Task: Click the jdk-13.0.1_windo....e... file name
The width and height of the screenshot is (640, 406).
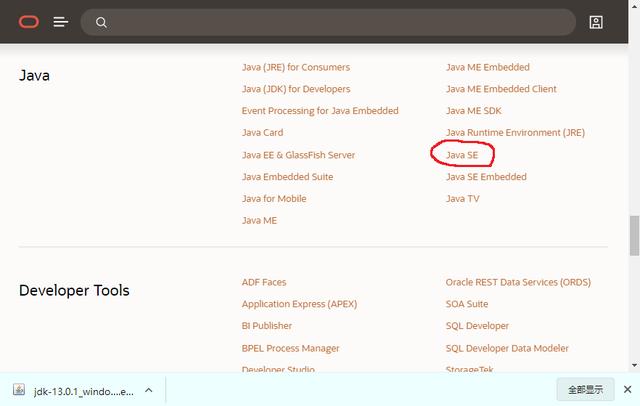Action: coord(84,392)
